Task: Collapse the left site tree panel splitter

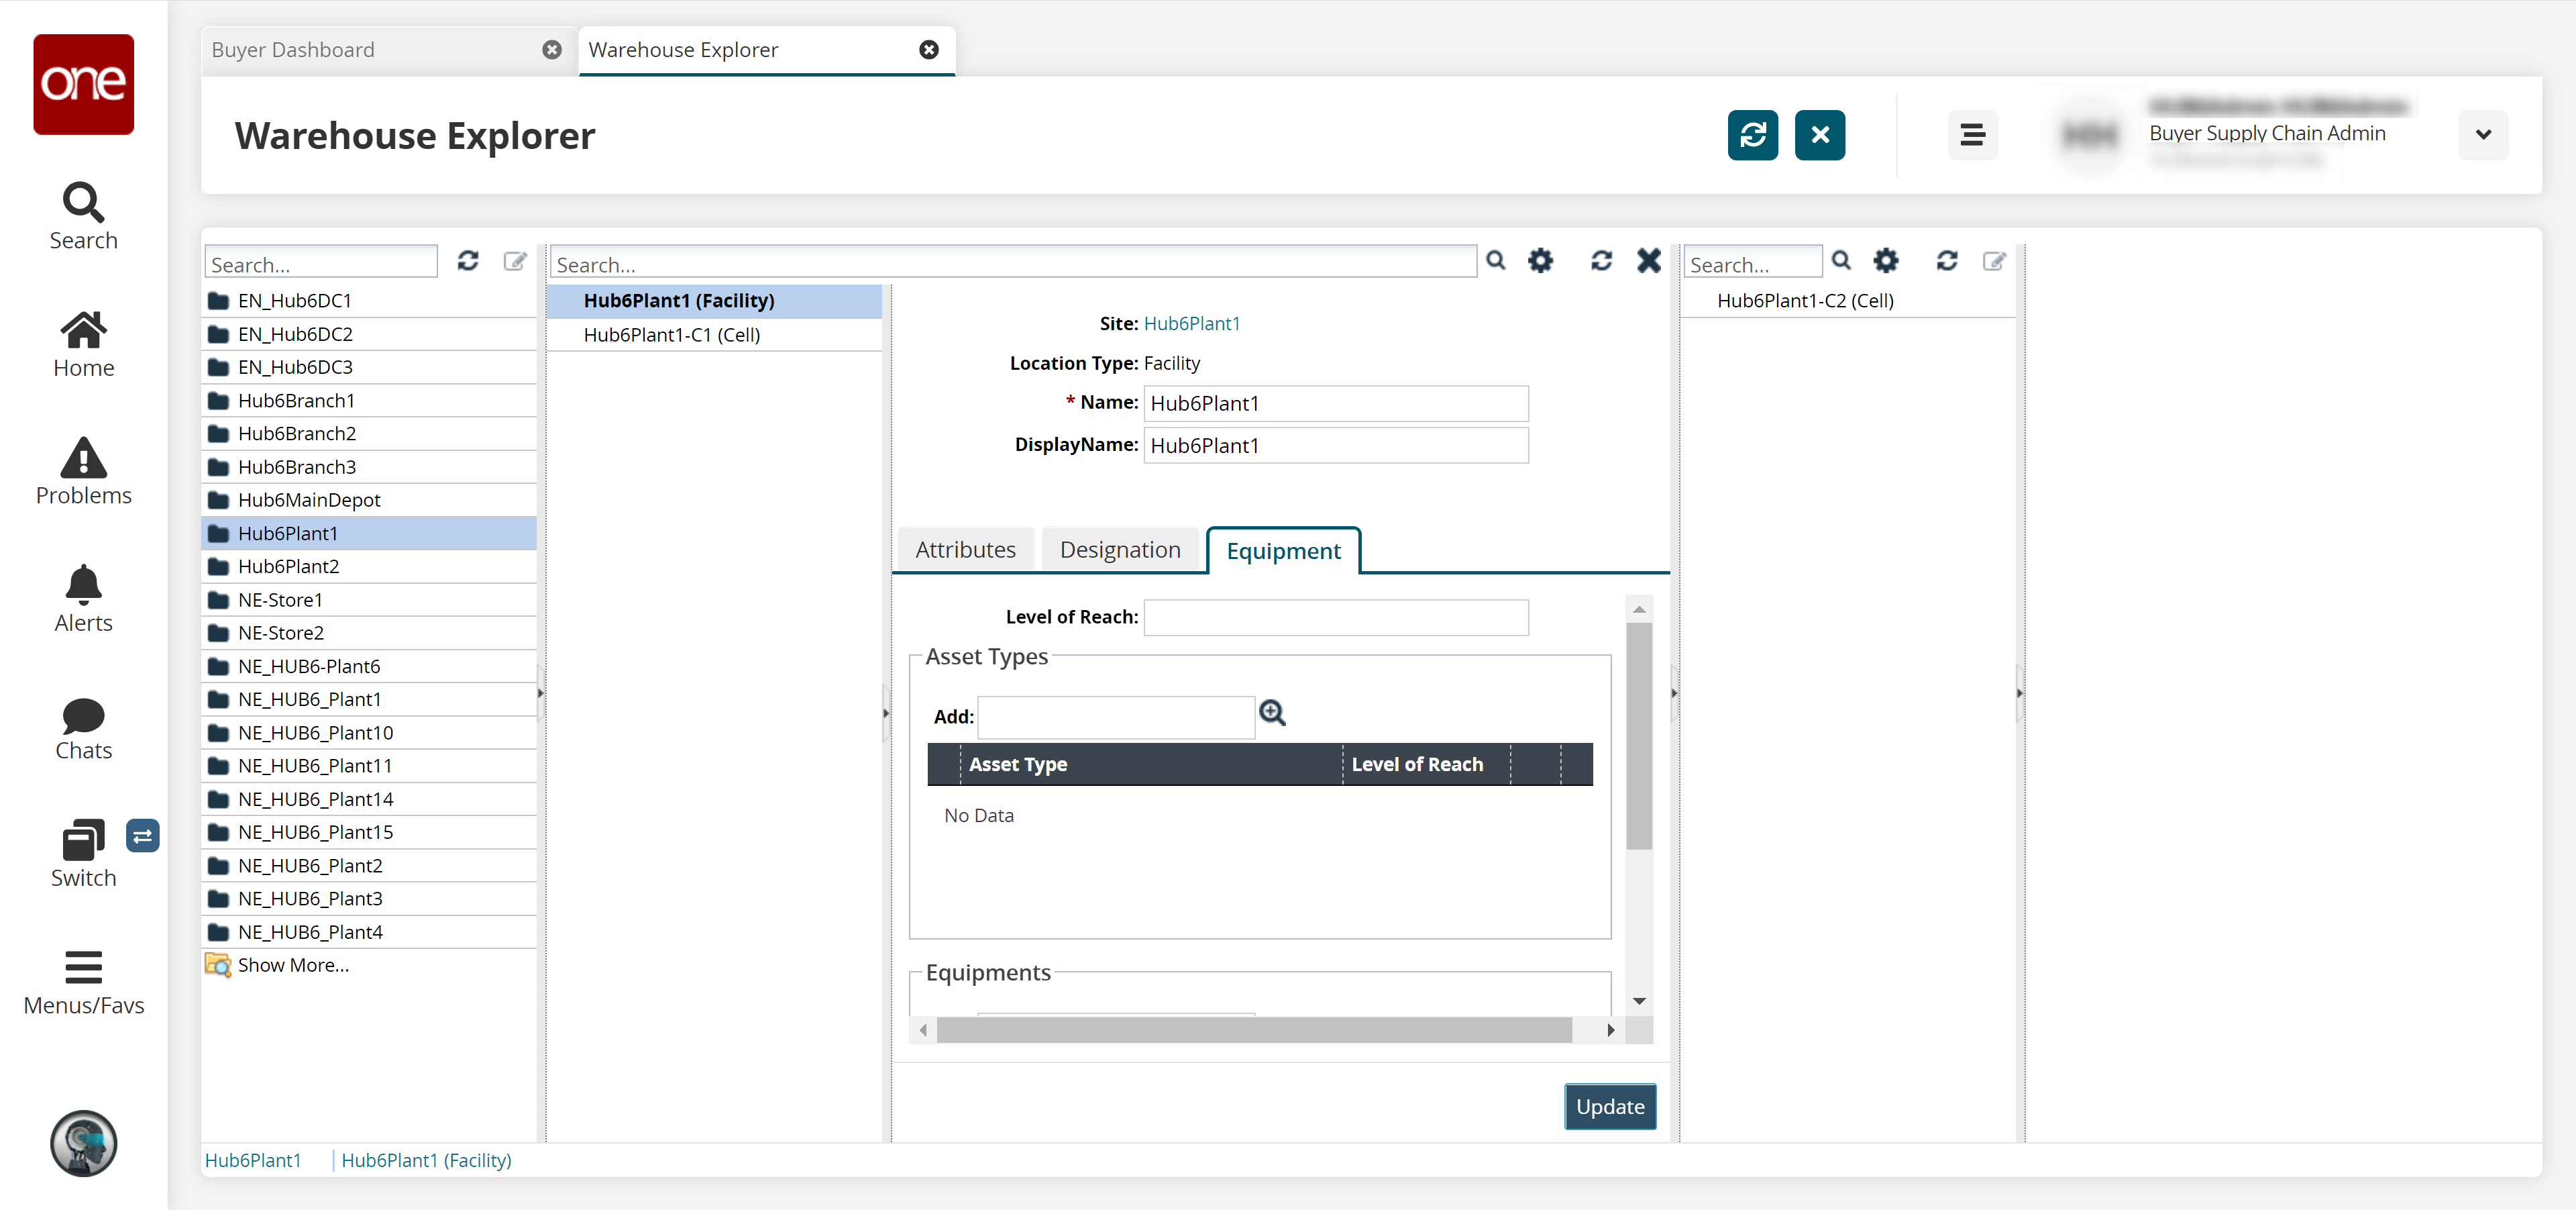Action: 541,693
